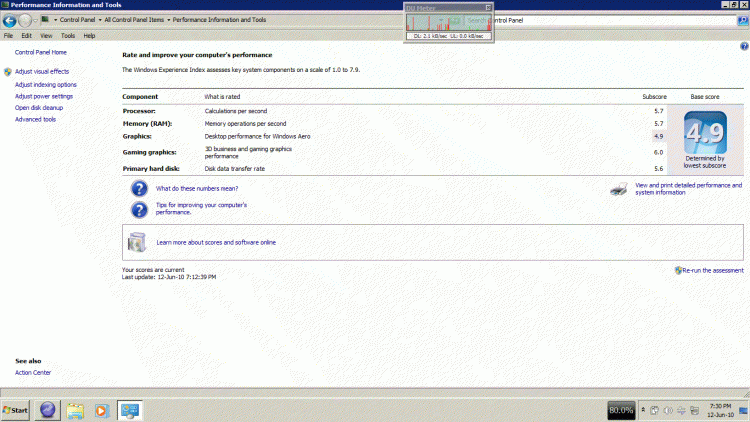Select the Primary hard disk row

coord(394,169)
